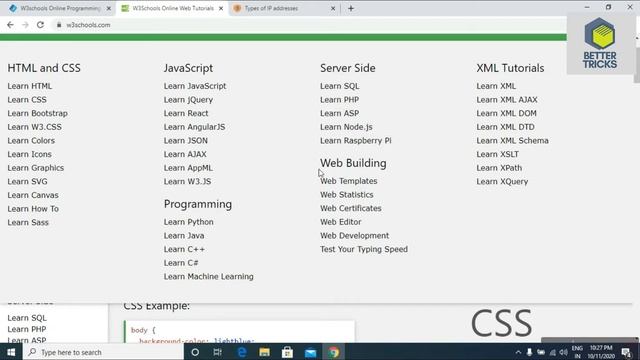Open the Learn Canvas link

point(33,195)
